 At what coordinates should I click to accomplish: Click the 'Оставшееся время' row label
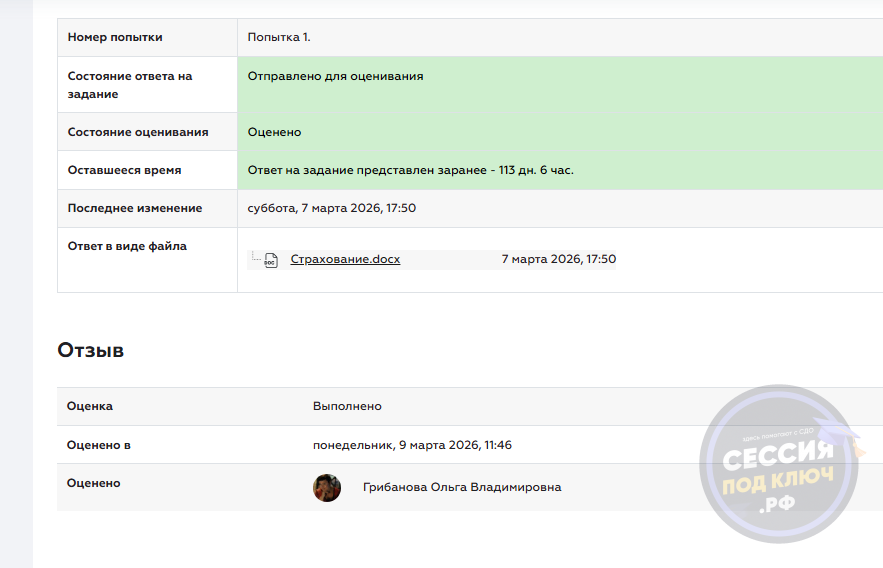124,170
